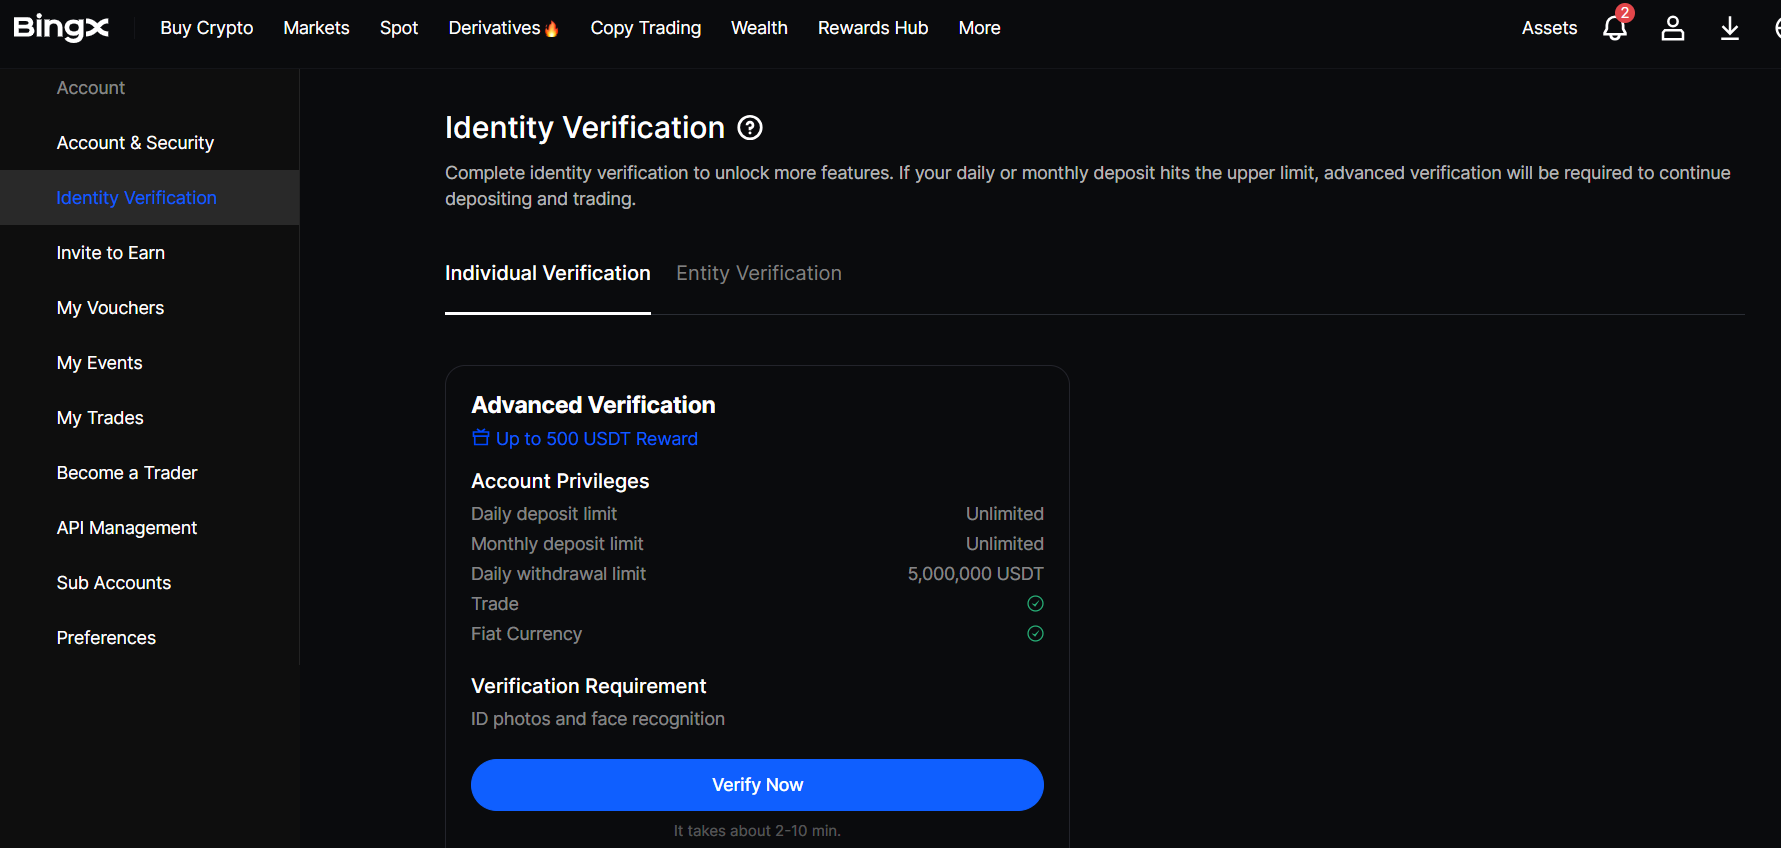Viewport: 1781px width, 848px height.
Task: Click the download app icon
Action: pos(1730,28)
